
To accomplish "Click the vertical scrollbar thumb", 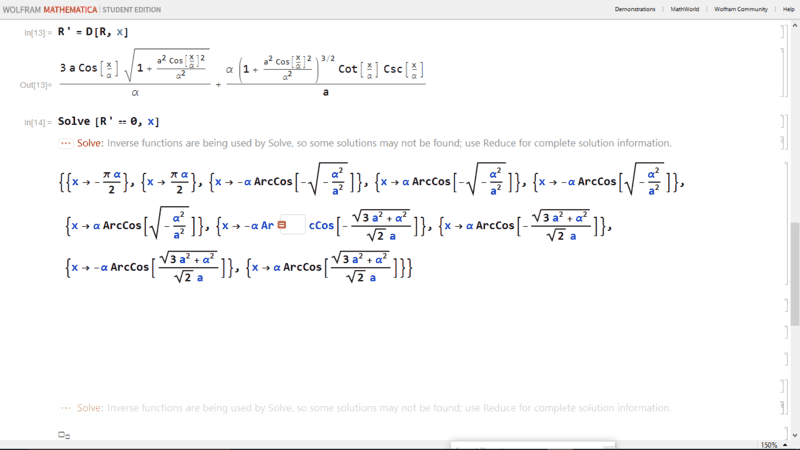I will point(795,273).
